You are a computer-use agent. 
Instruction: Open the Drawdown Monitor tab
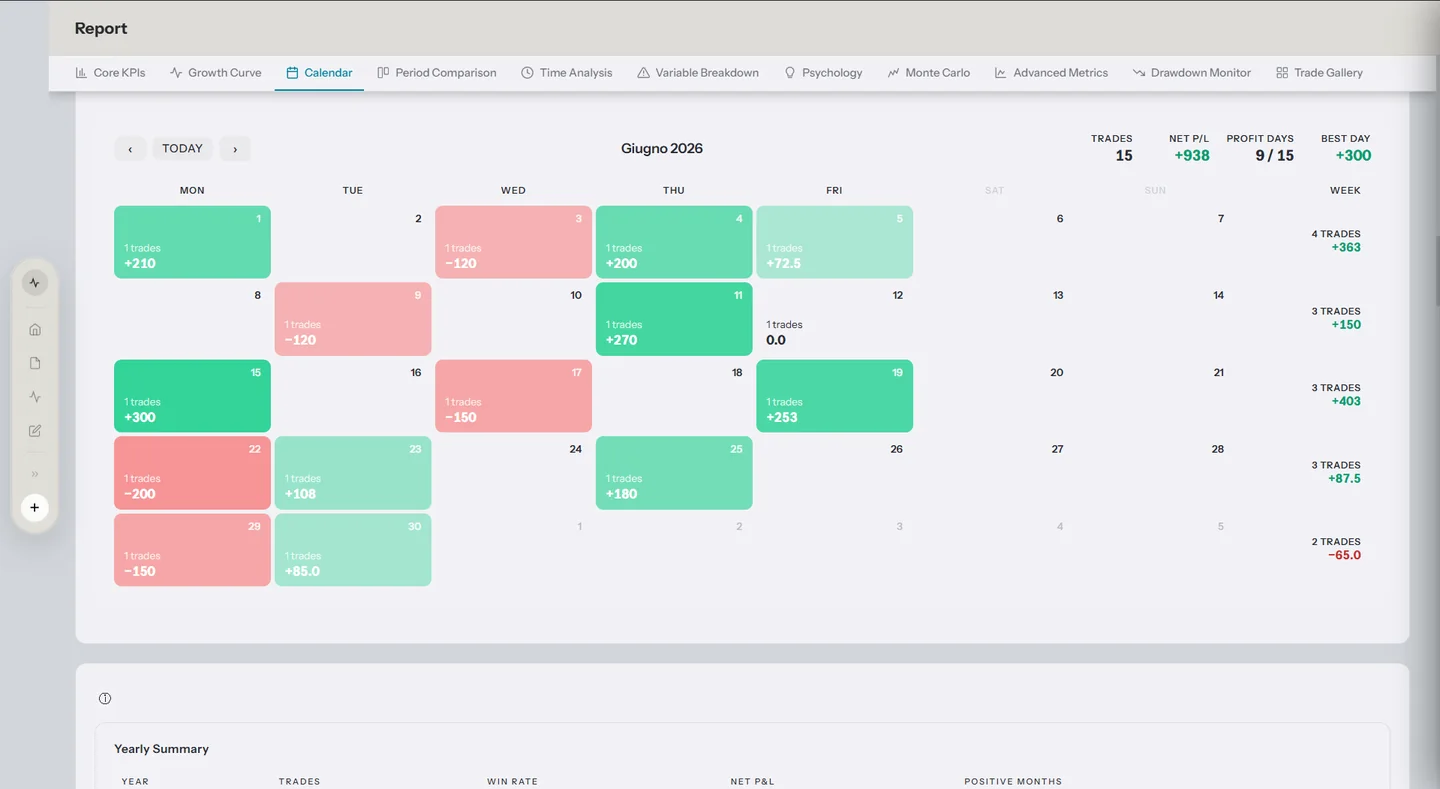click(1192, 73)
